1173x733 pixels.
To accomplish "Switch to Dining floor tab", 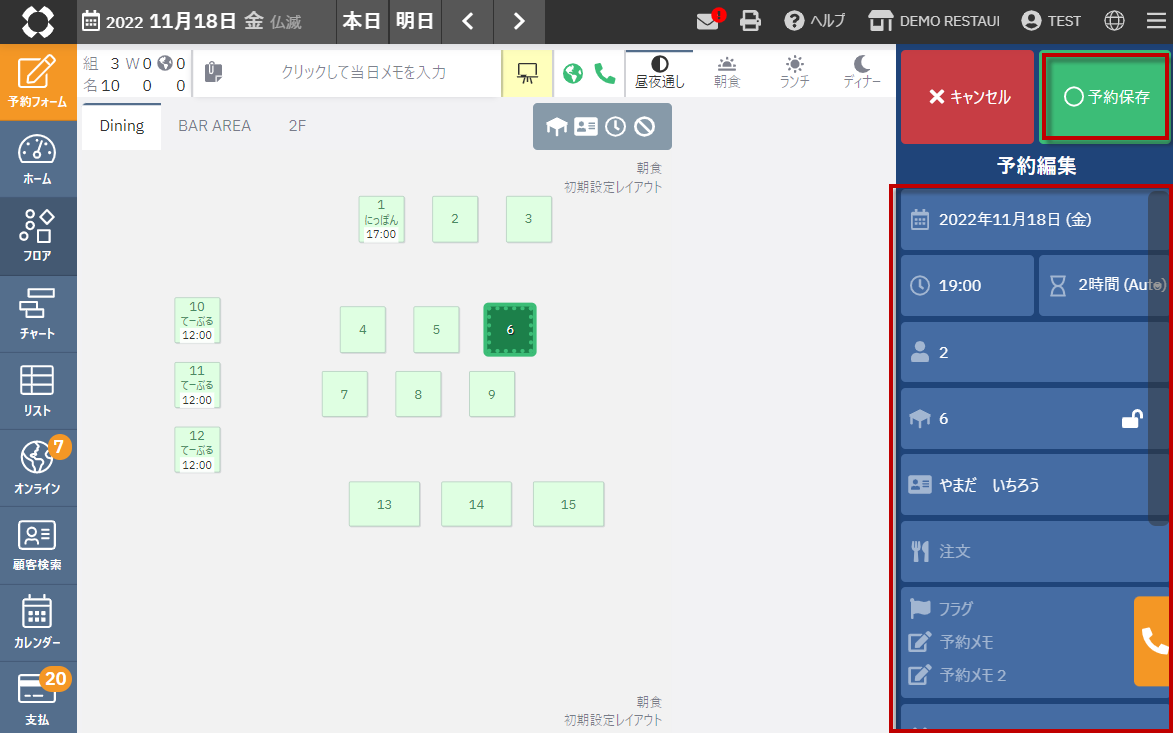I will click(x=122, y=126).
